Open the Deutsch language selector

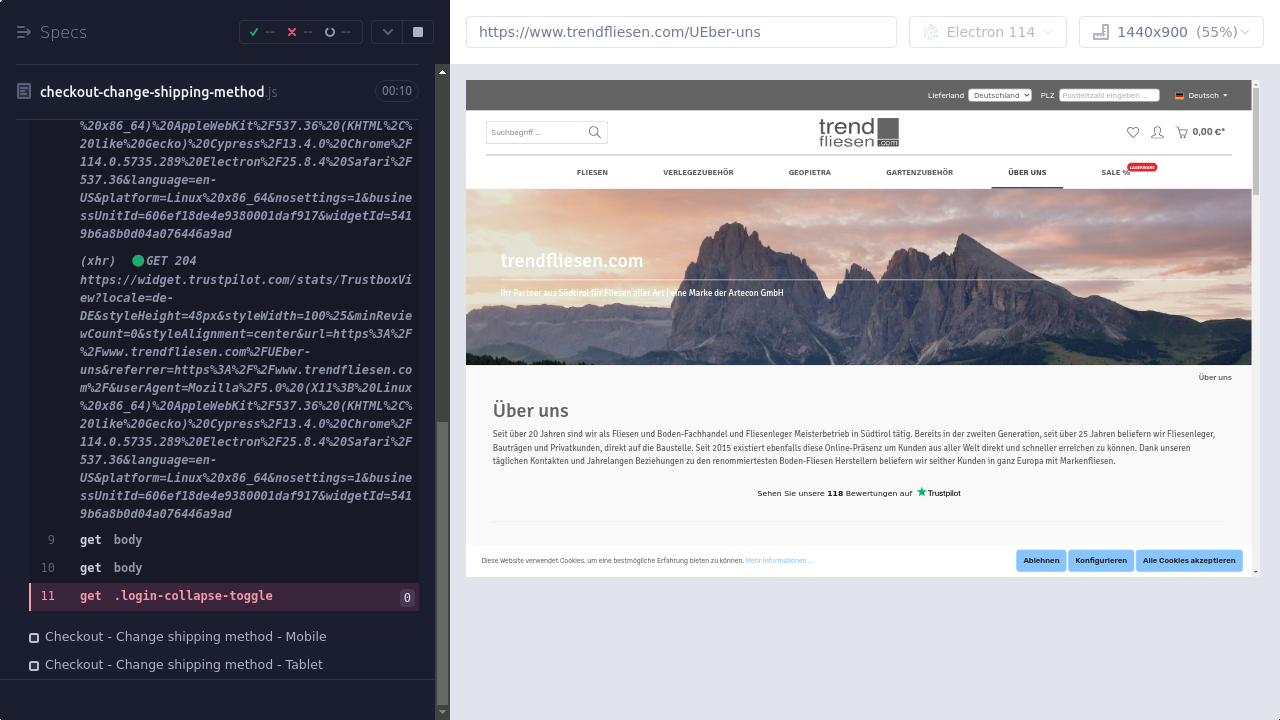click(x=1201, y=95)
